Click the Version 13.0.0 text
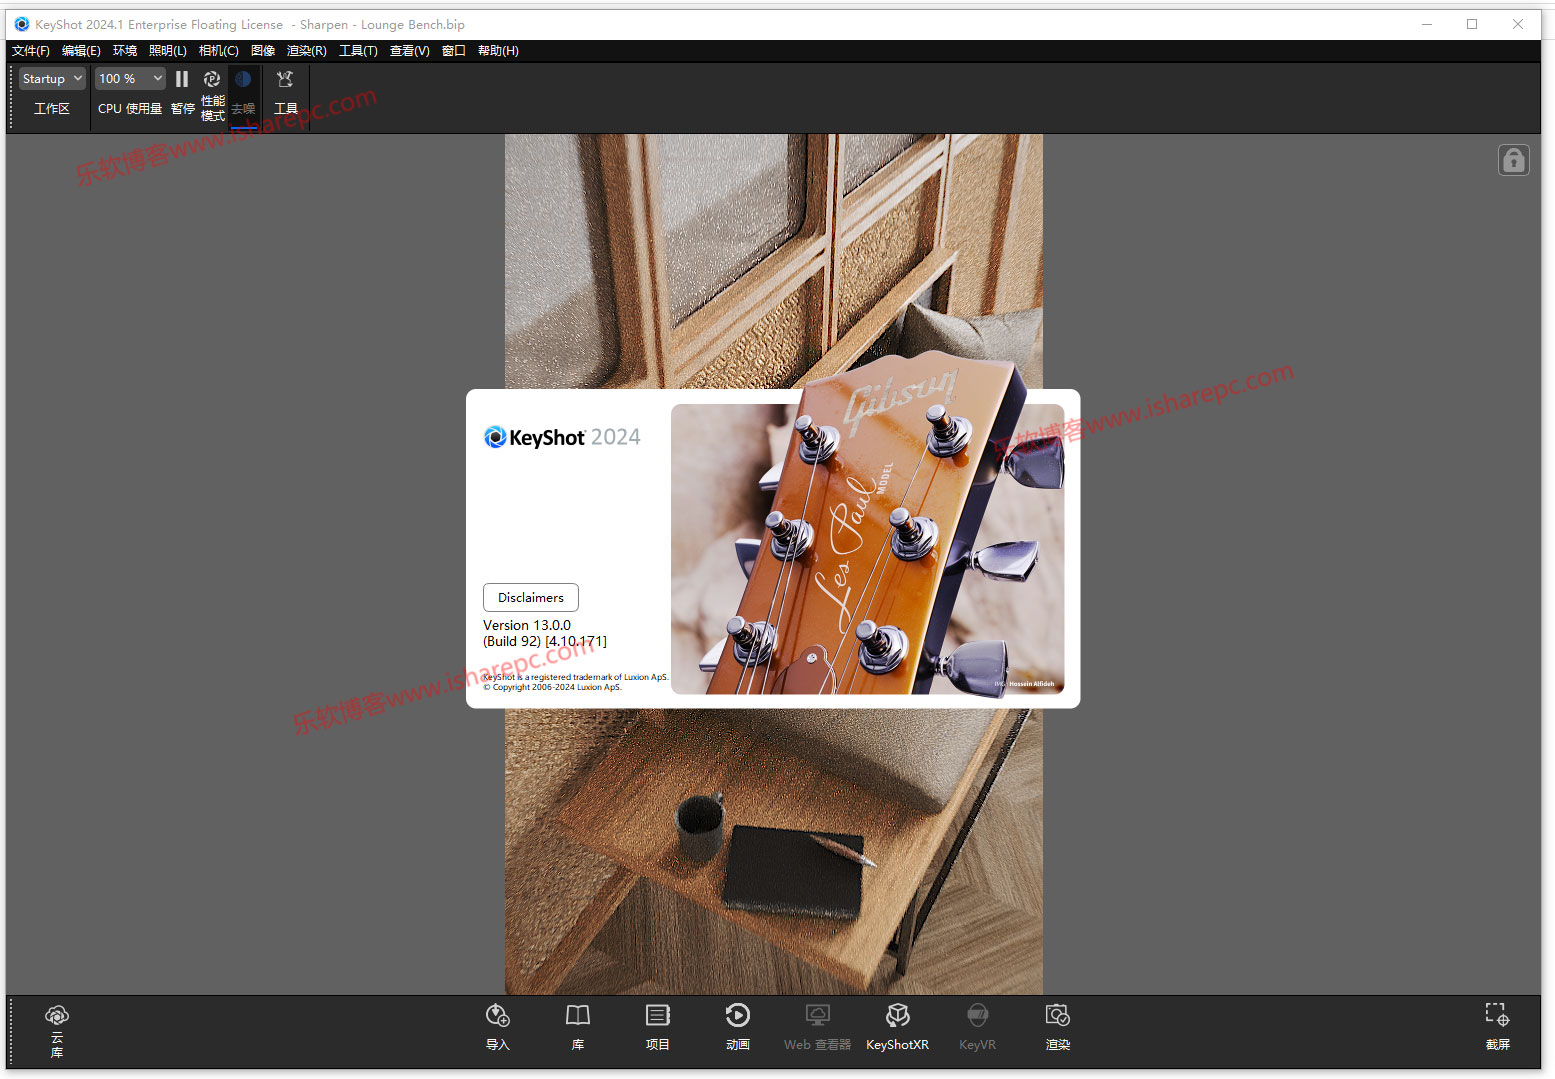The width and height of the screenshot is (1555, 1079). click(x=527, y=625)
